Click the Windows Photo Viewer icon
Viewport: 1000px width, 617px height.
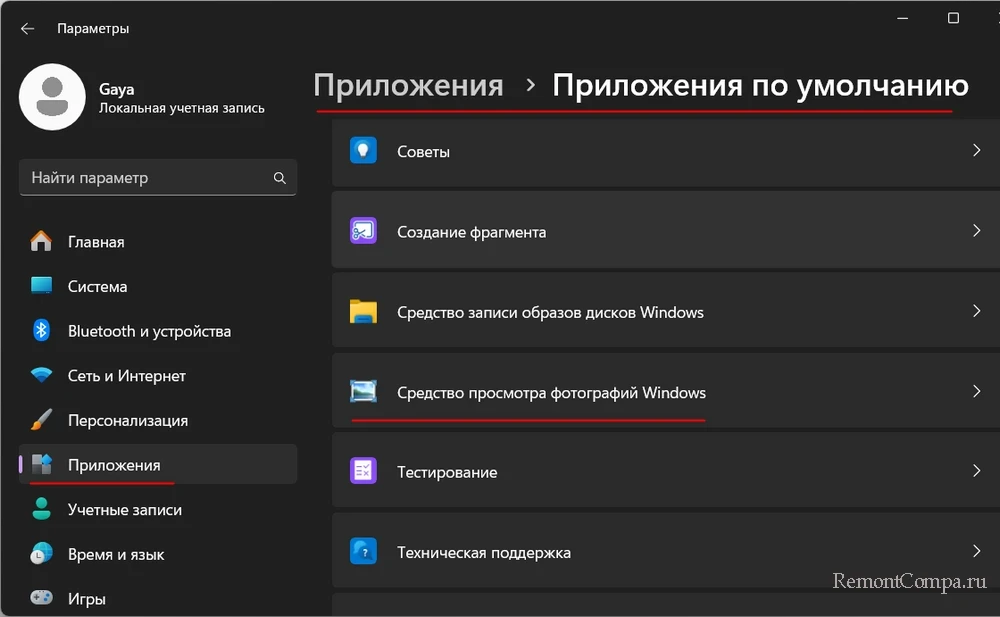tap(362, 392)
